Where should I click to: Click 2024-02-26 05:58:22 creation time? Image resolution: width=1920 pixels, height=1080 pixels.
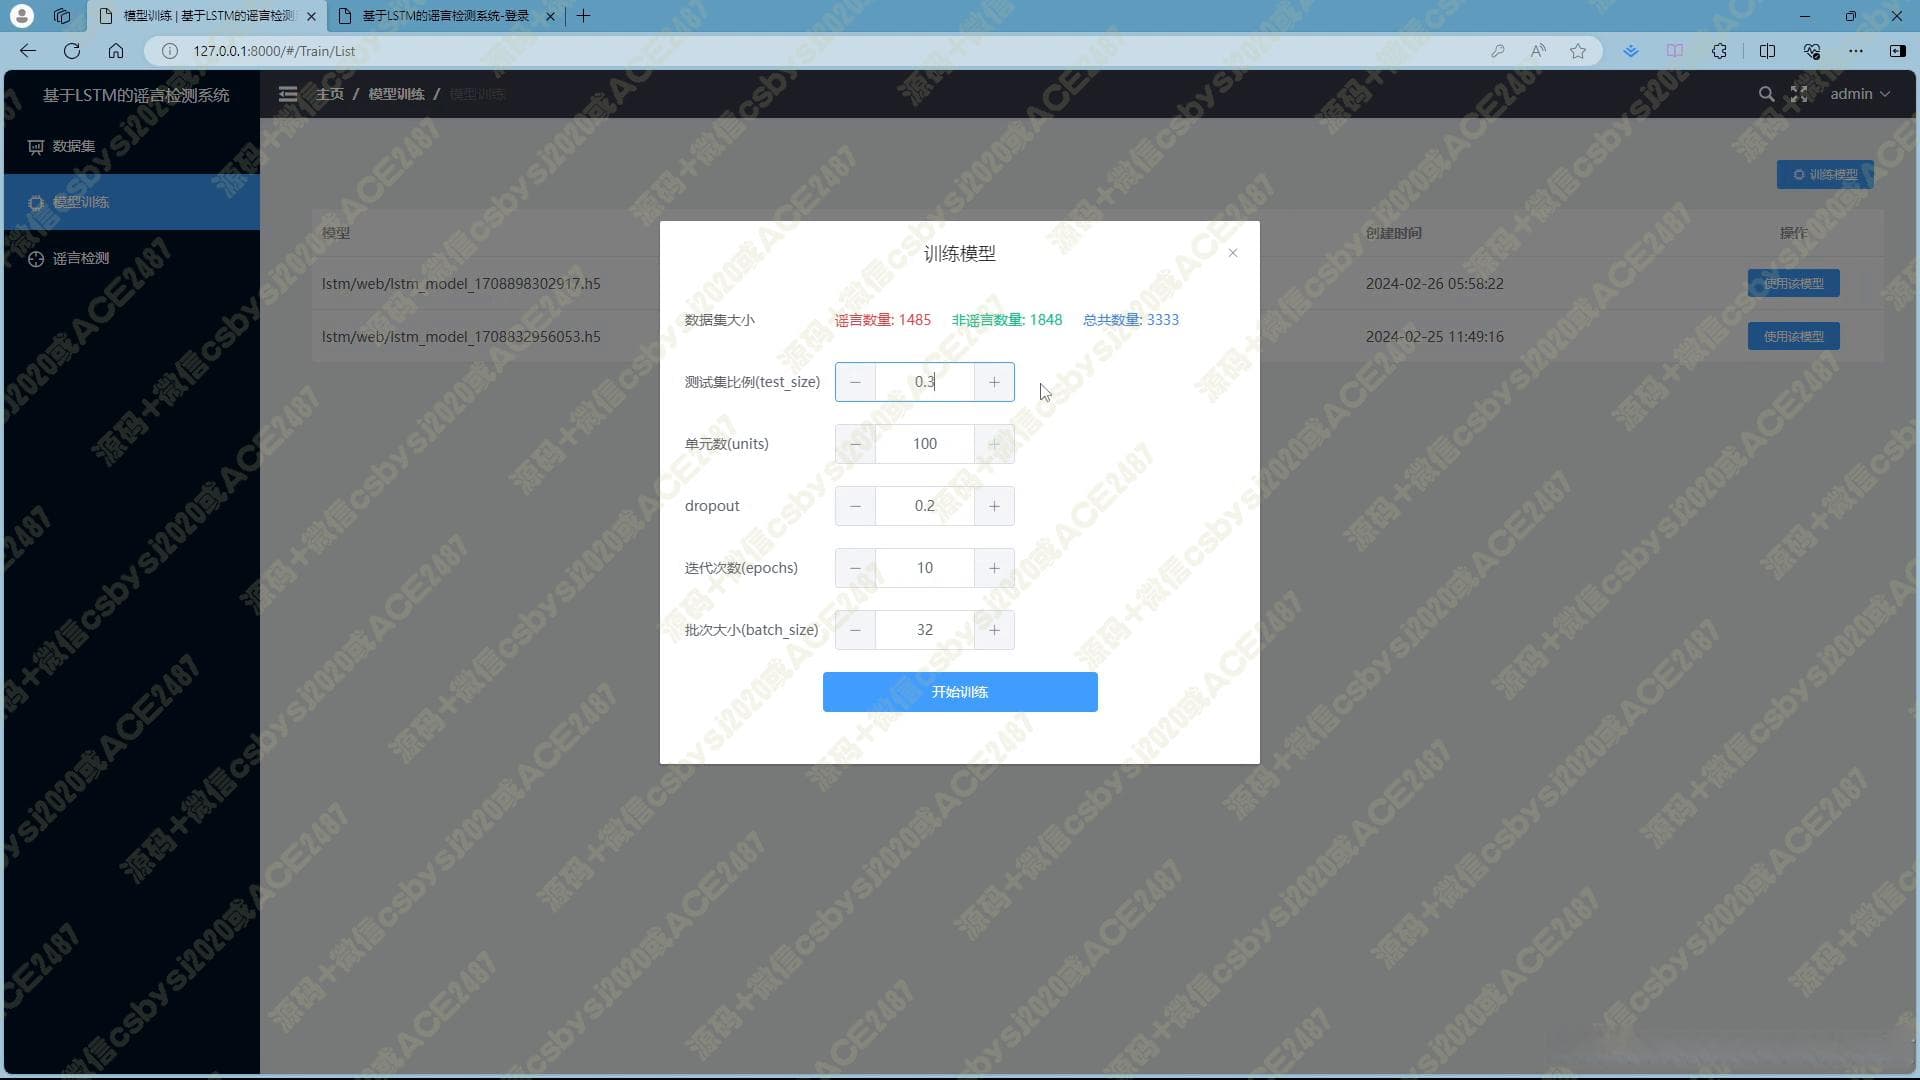coord(1434,283)
